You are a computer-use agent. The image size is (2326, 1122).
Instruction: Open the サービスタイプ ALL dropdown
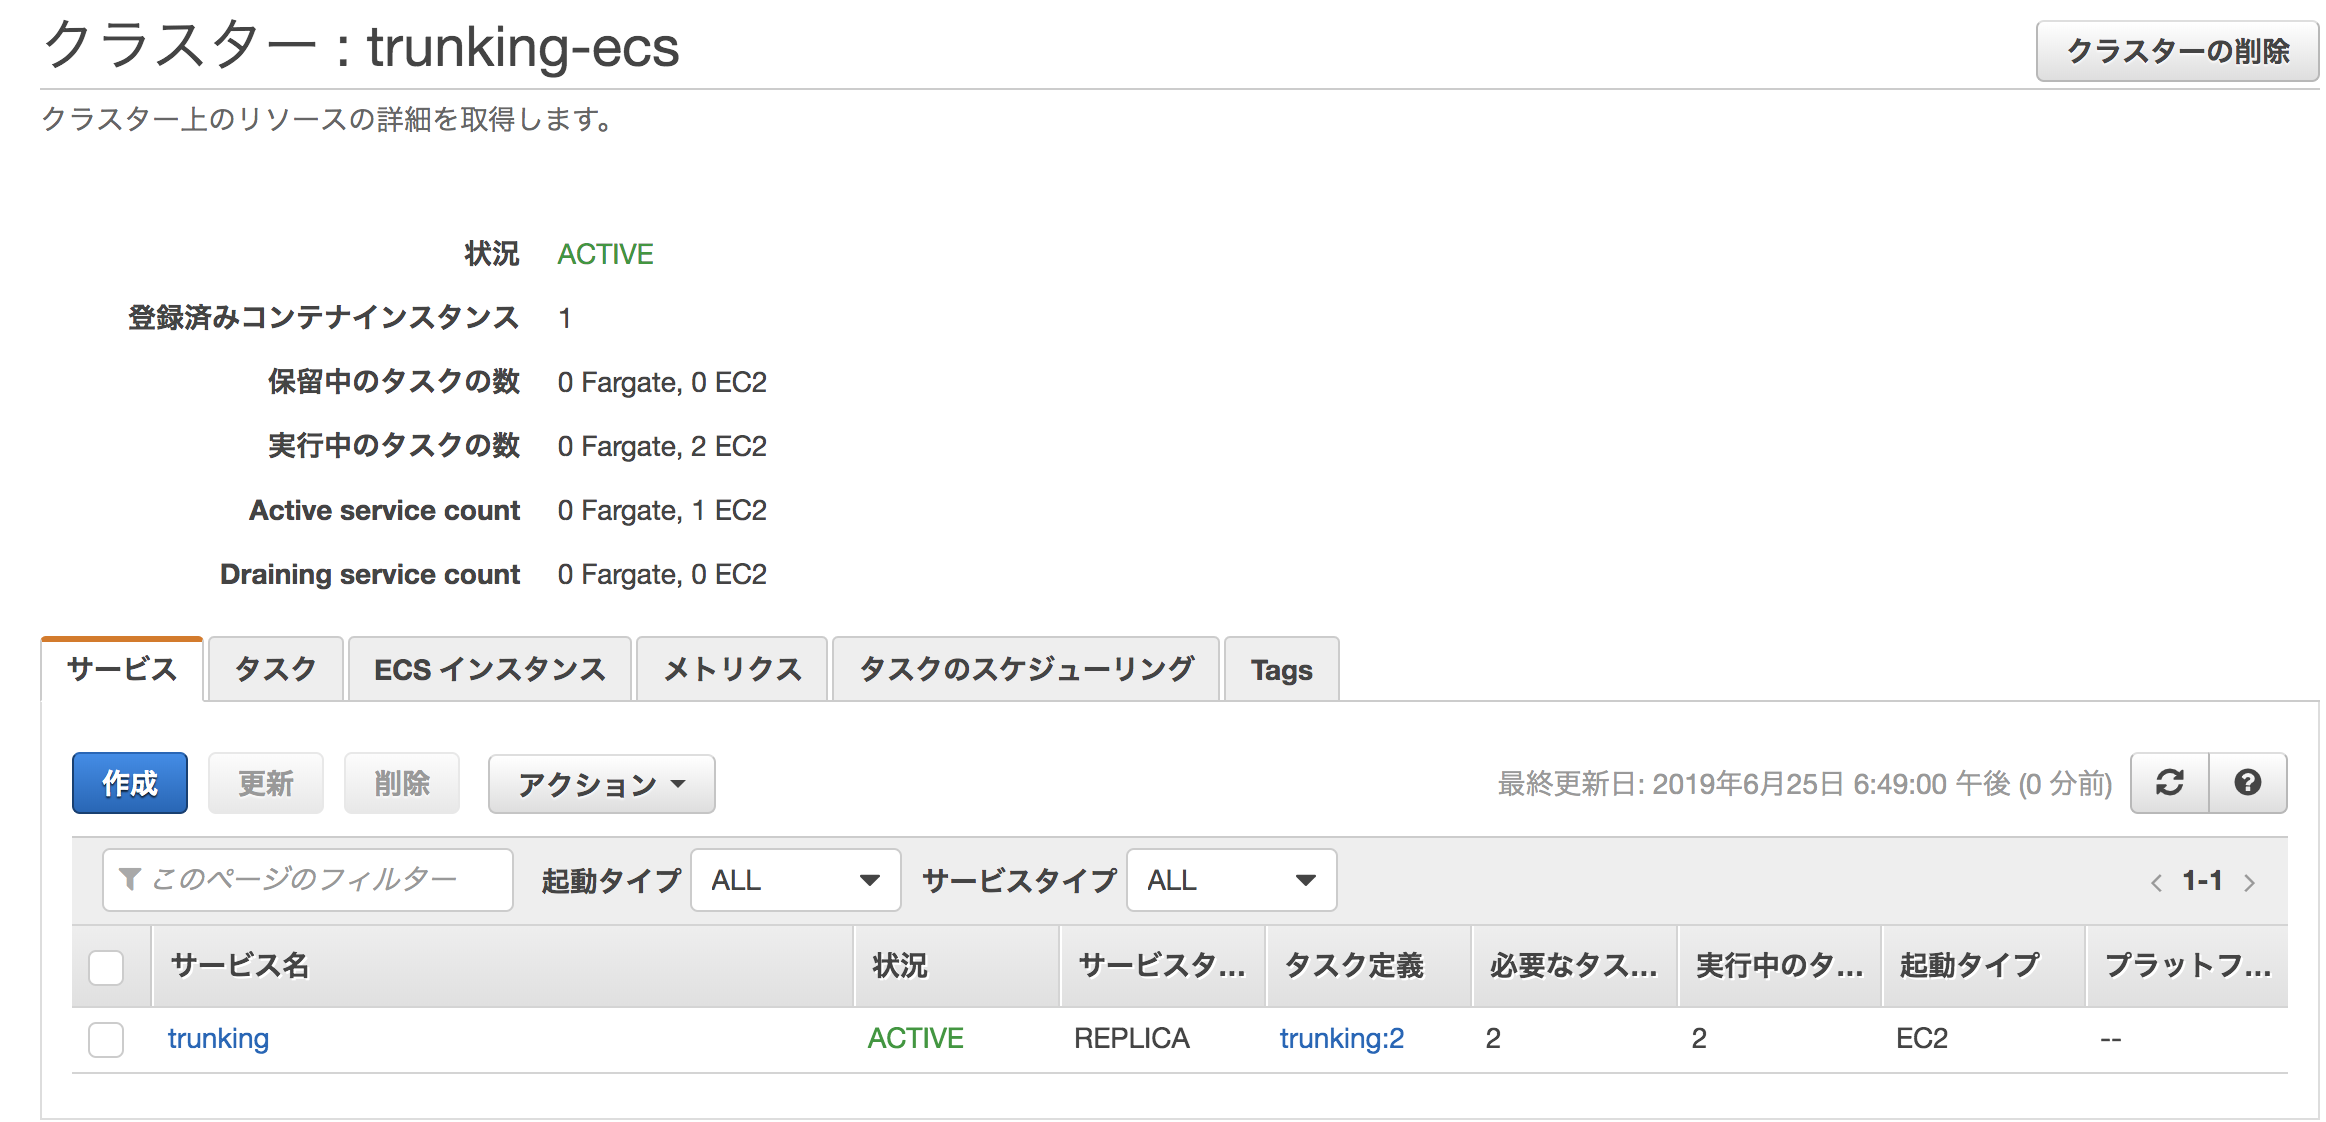click(x=1231, y=880)
